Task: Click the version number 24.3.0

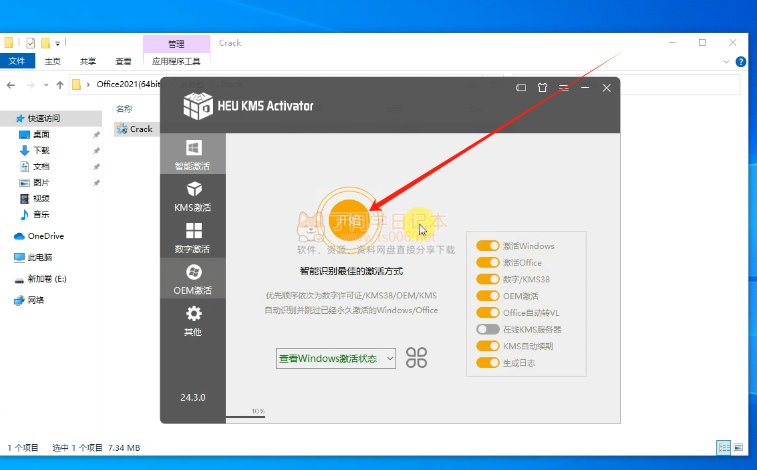Action: (x=193, y=398)
